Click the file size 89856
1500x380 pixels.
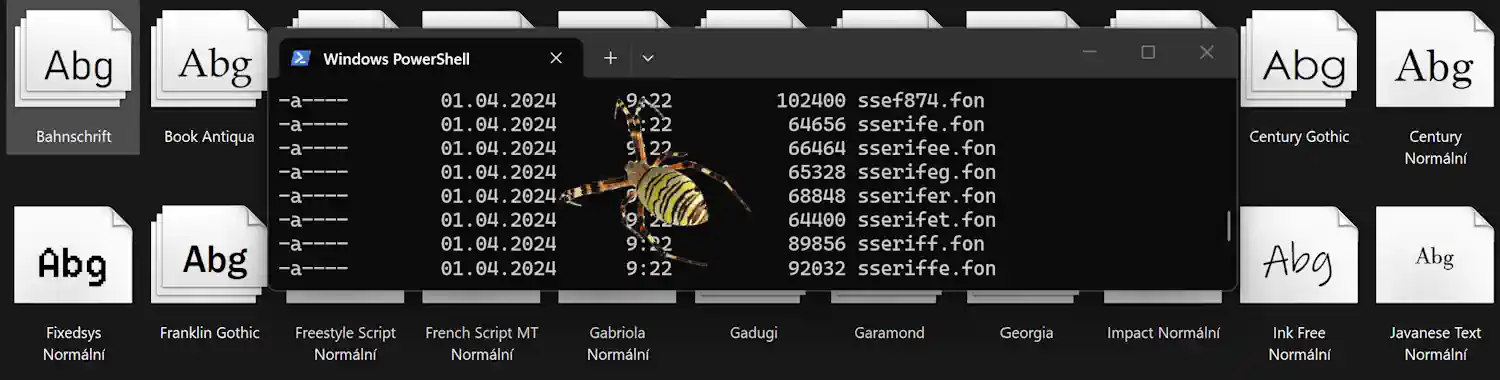(816, 244)
